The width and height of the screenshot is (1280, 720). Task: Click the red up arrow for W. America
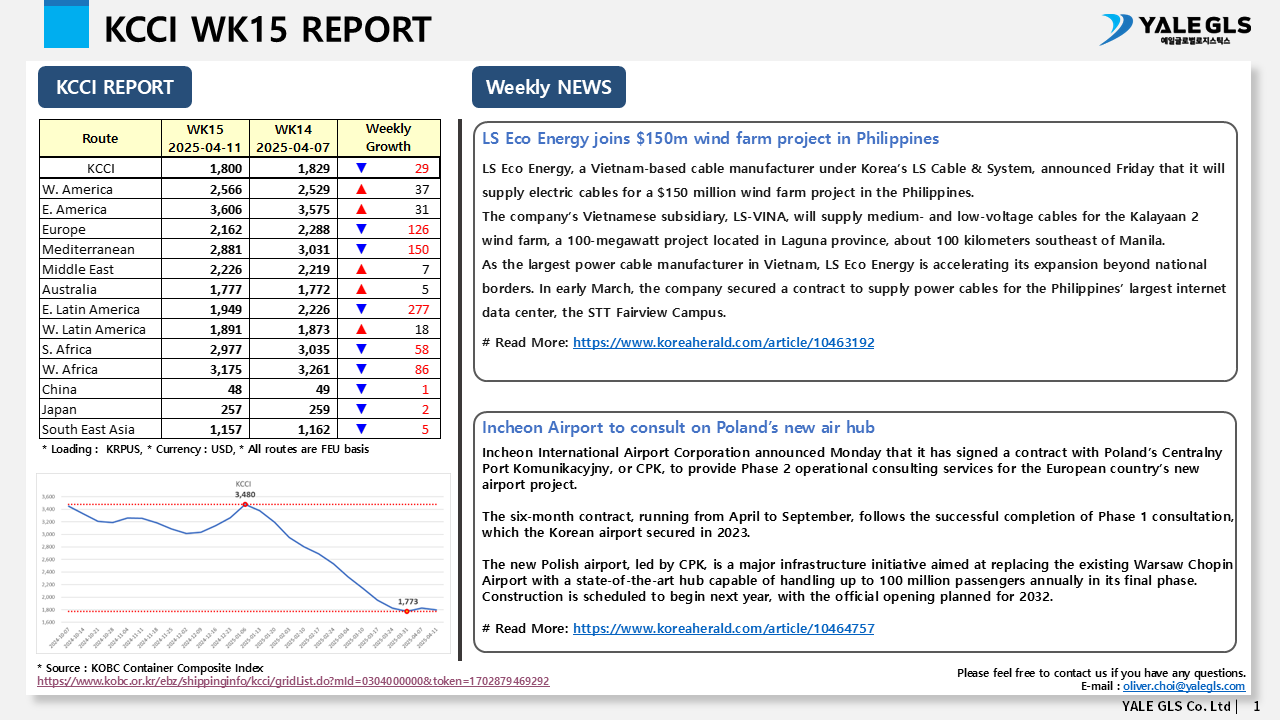pyautogui.click(x=361, y=189)
